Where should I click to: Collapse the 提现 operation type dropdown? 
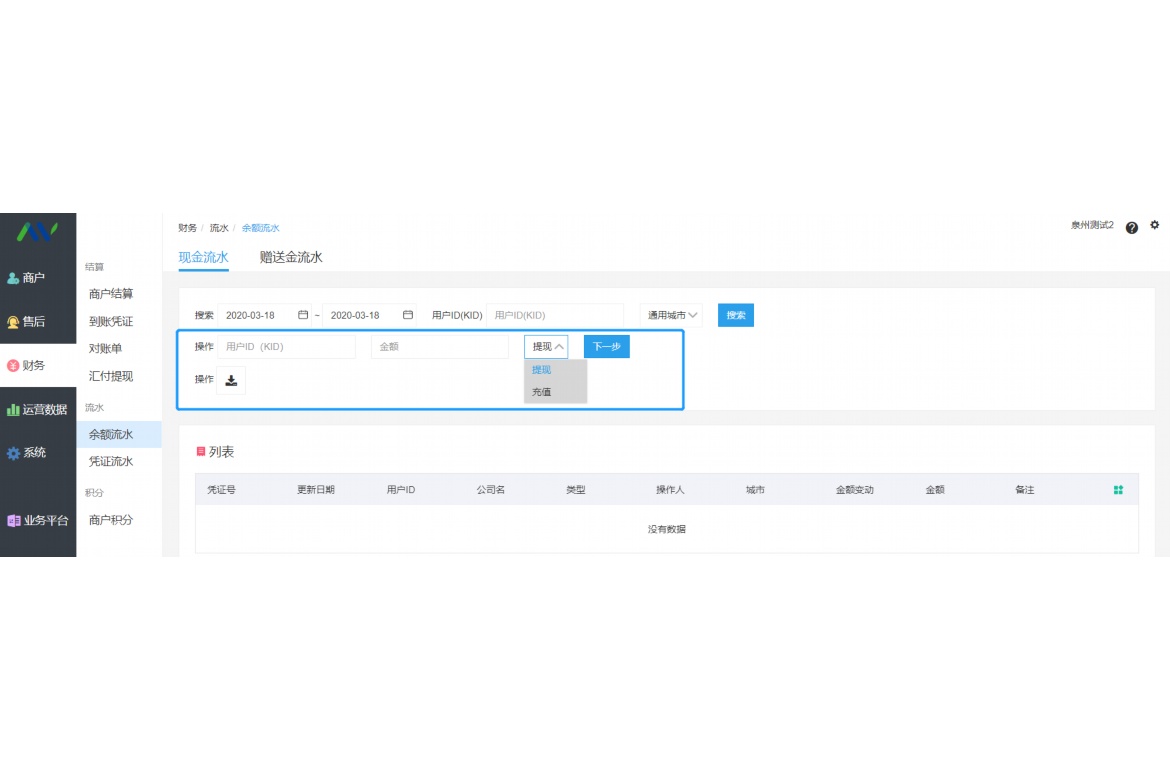tap(546, 347)
